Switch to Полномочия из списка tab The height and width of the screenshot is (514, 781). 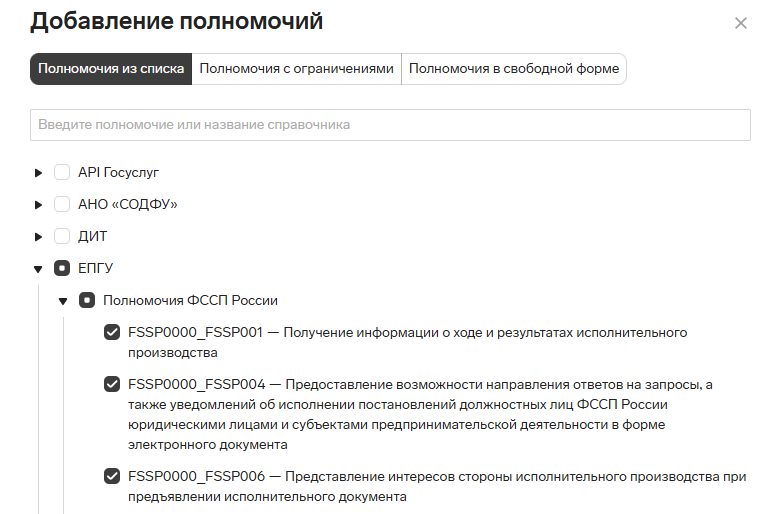111,69
